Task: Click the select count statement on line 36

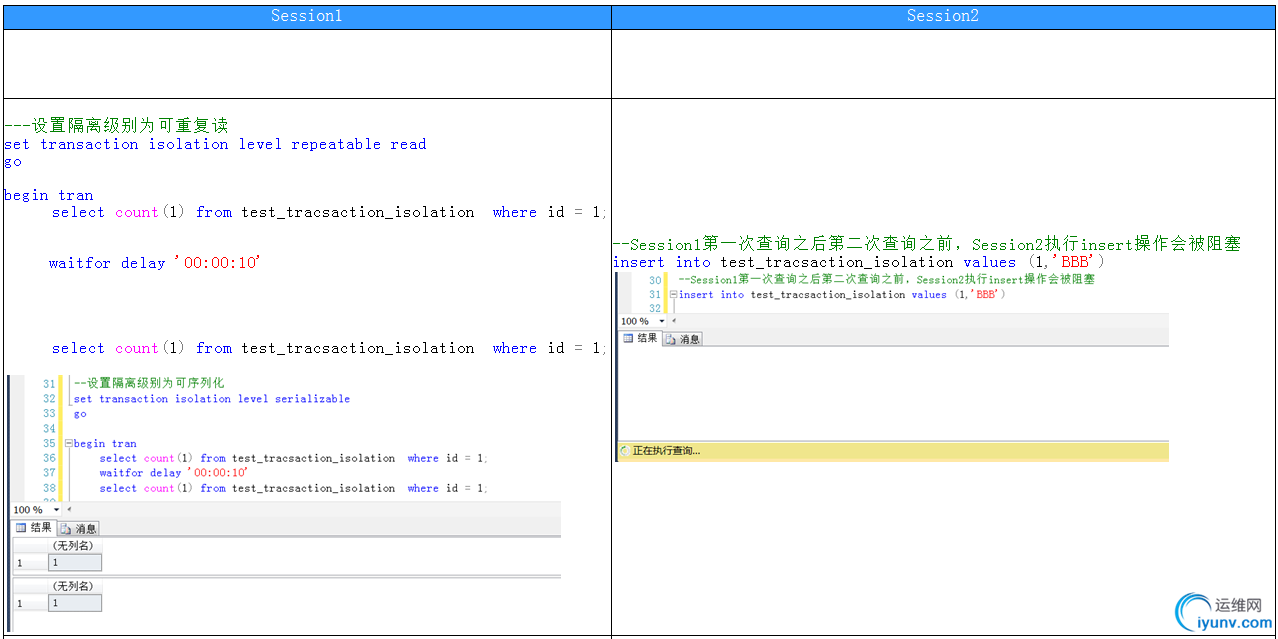Action: click(294, 458)
